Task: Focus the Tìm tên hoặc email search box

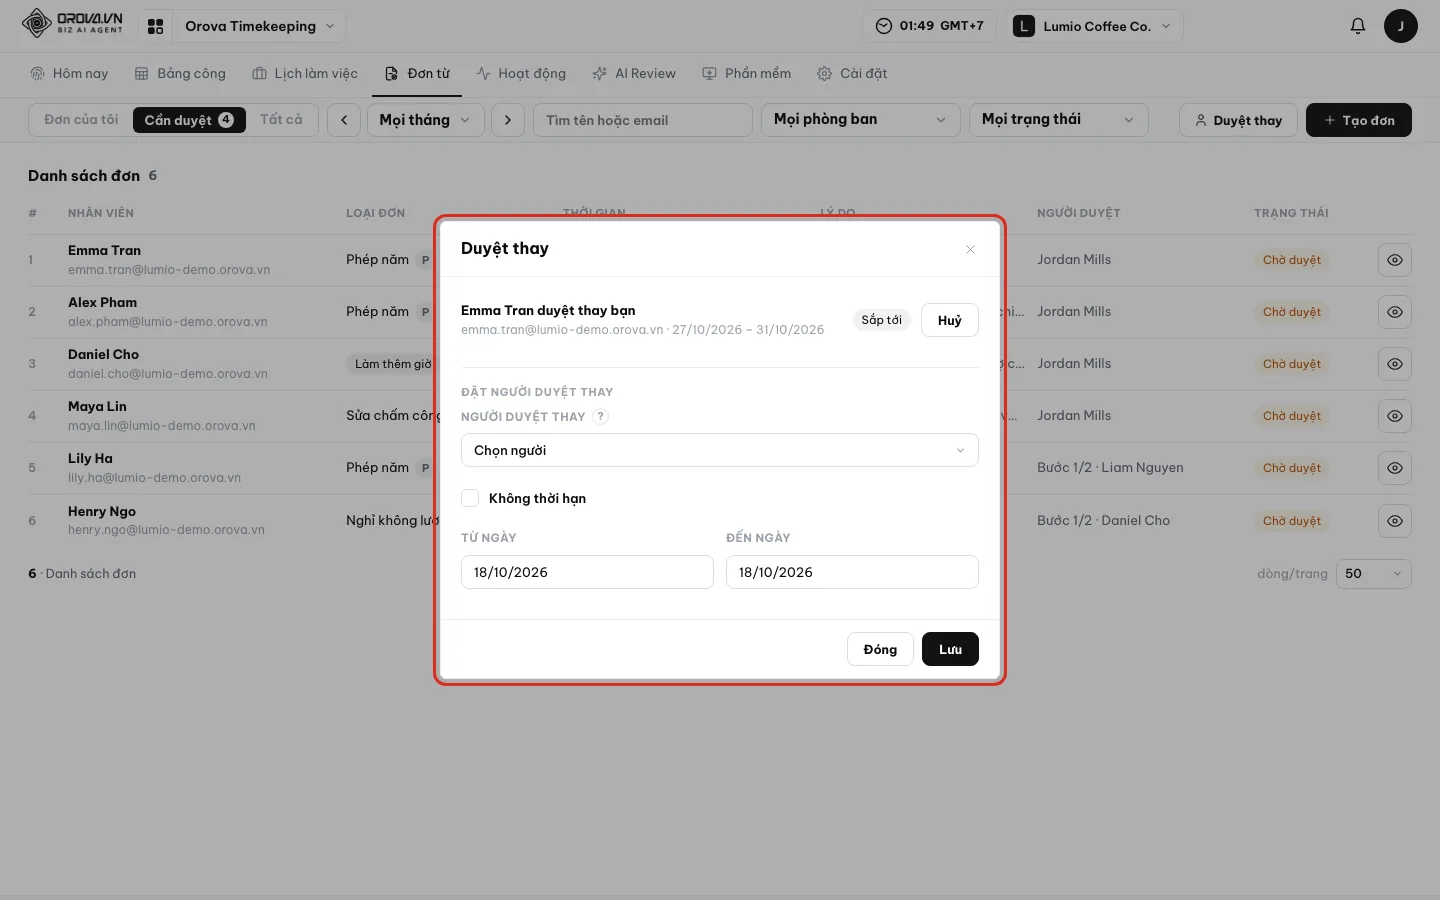Action: click(643, 120)
